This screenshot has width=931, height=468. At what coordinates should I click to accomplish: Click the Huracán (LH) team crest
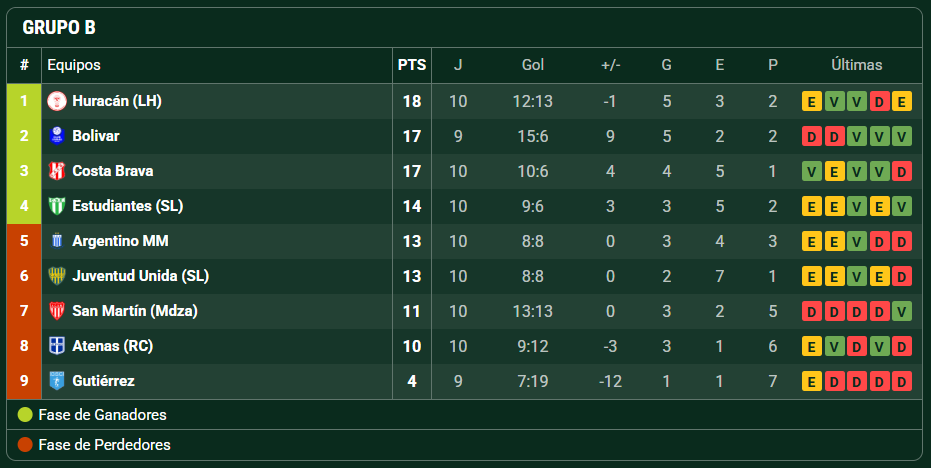pyautogui.click(x=56, y=101)
